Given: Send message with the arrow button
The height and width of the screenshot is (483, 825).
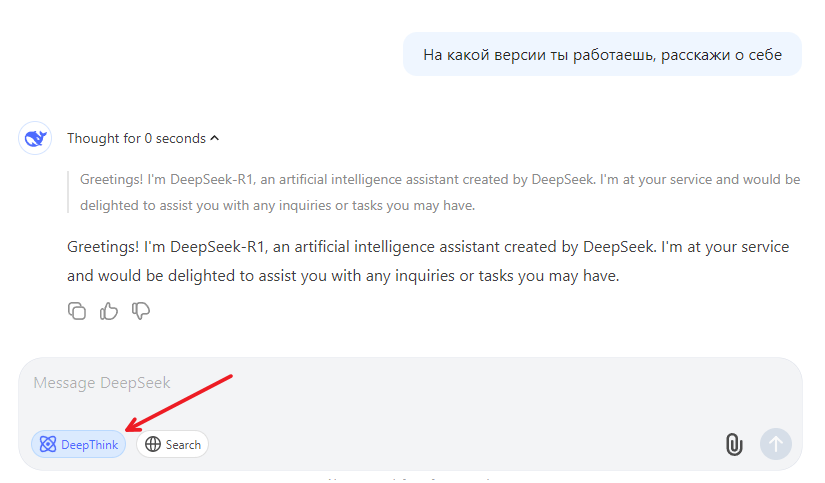Looking at the screenshot, I should [x=776, y=444].
